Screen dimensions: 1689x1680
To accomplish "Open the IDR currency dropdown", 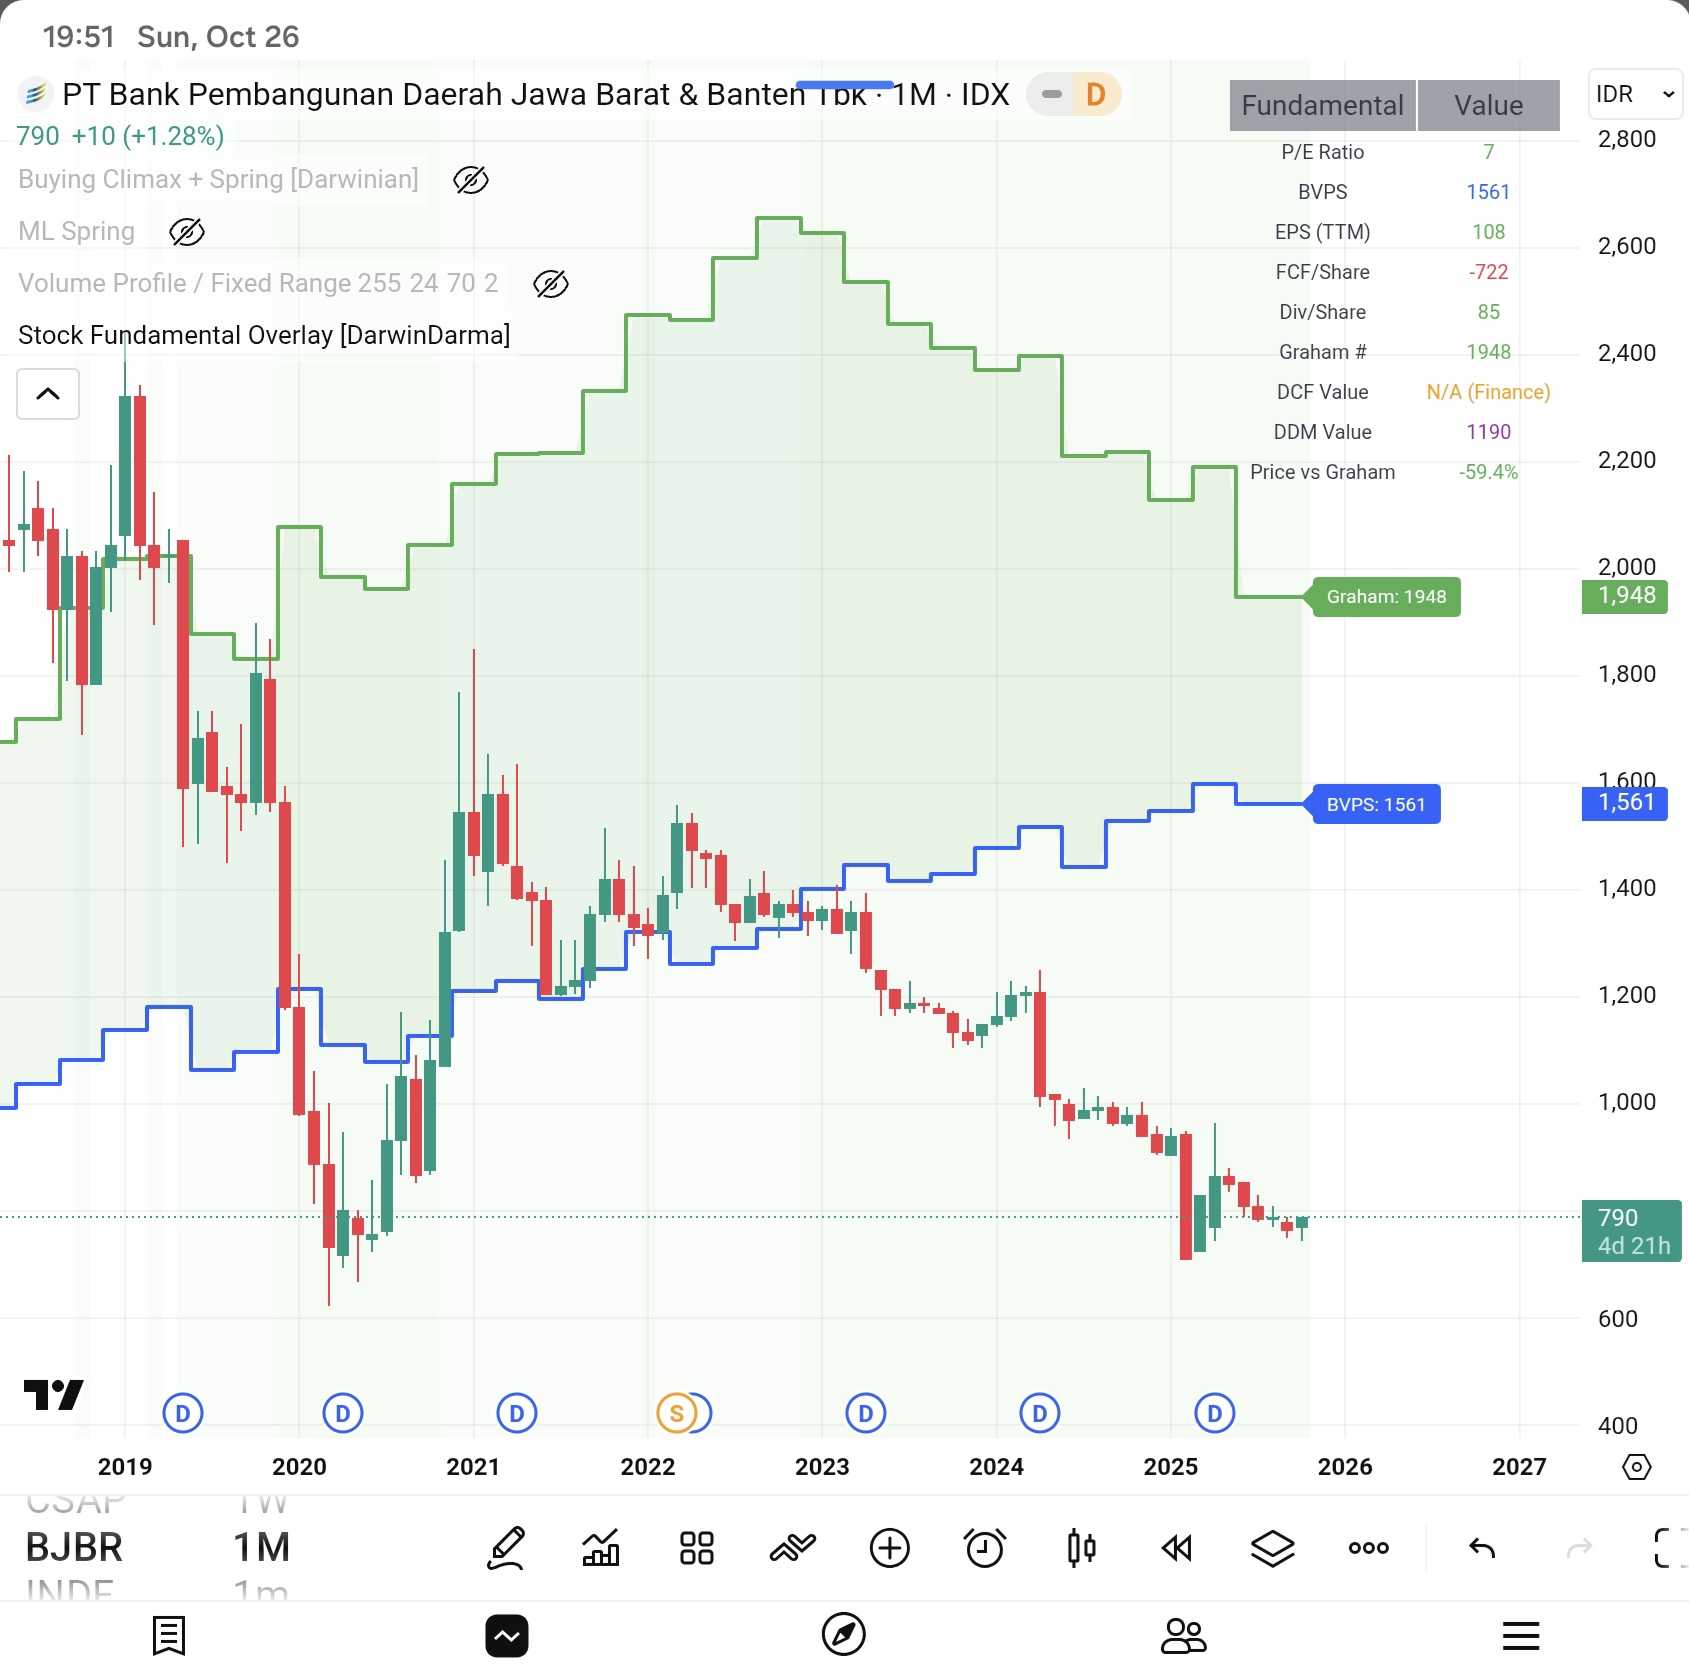I will (x=1634, y=94).
